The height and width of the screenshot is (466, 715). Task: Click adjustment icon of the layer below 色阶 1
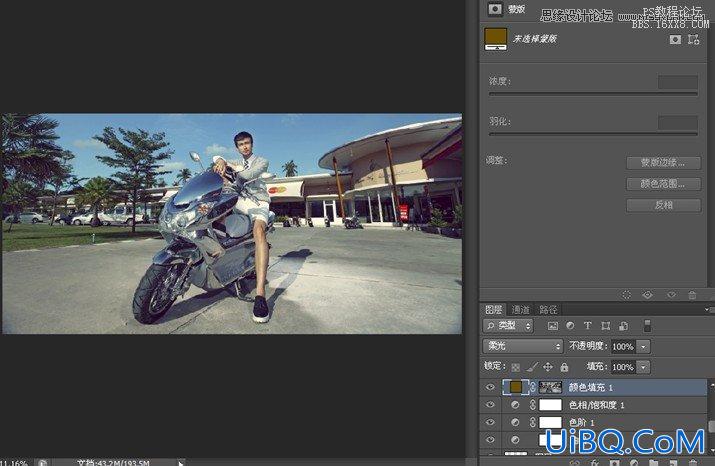(515, 440)
